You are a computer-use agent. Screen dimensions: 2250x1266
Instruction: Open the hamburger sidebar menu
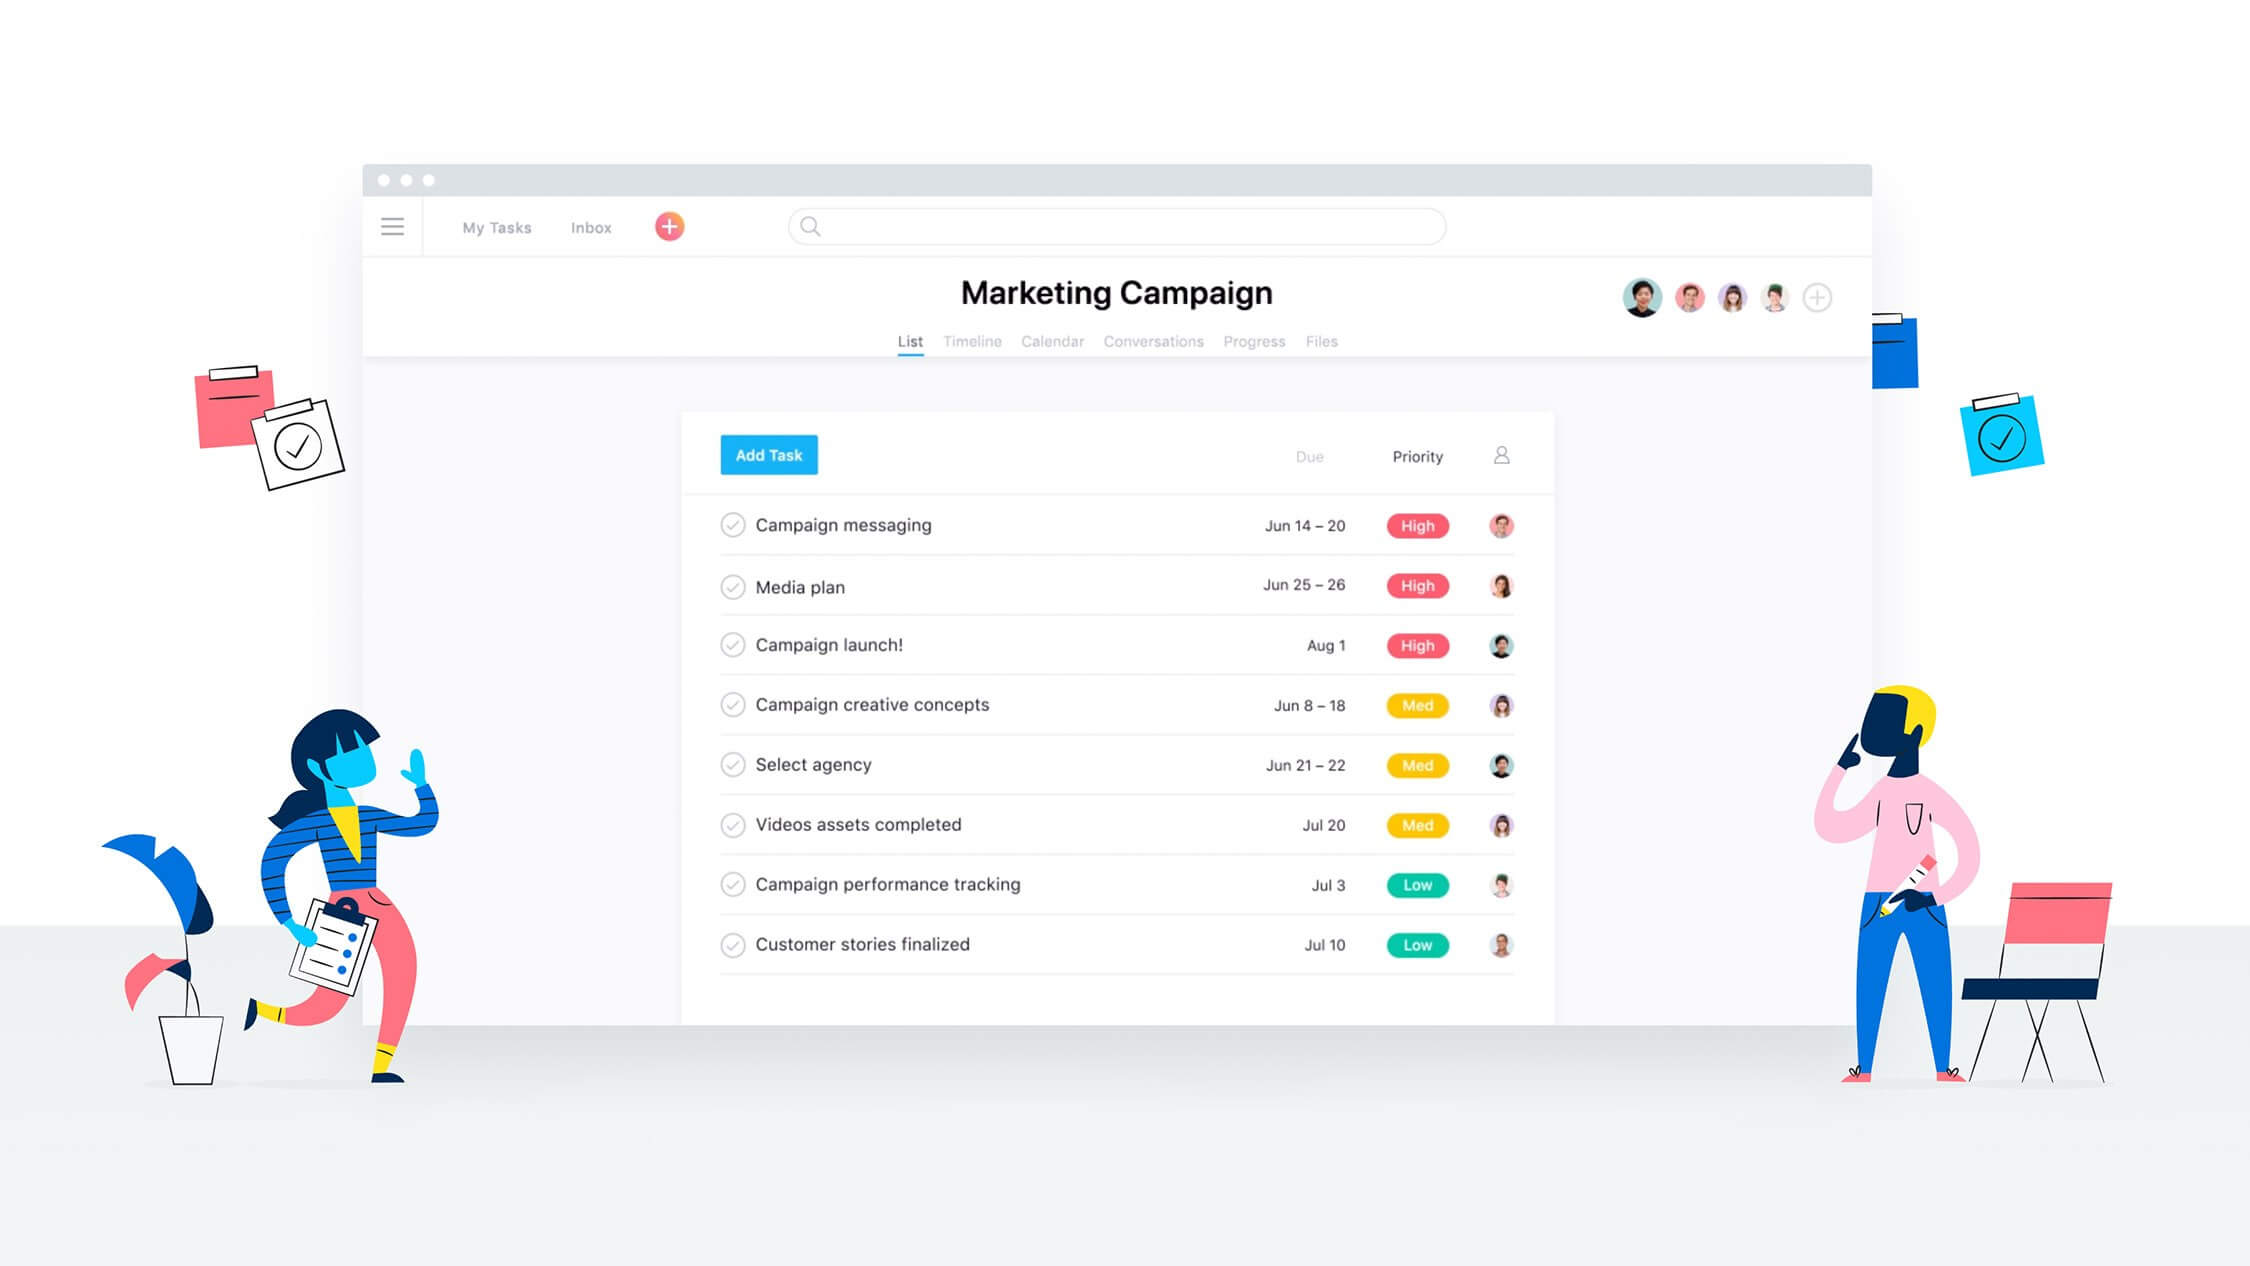pos(392,227)
